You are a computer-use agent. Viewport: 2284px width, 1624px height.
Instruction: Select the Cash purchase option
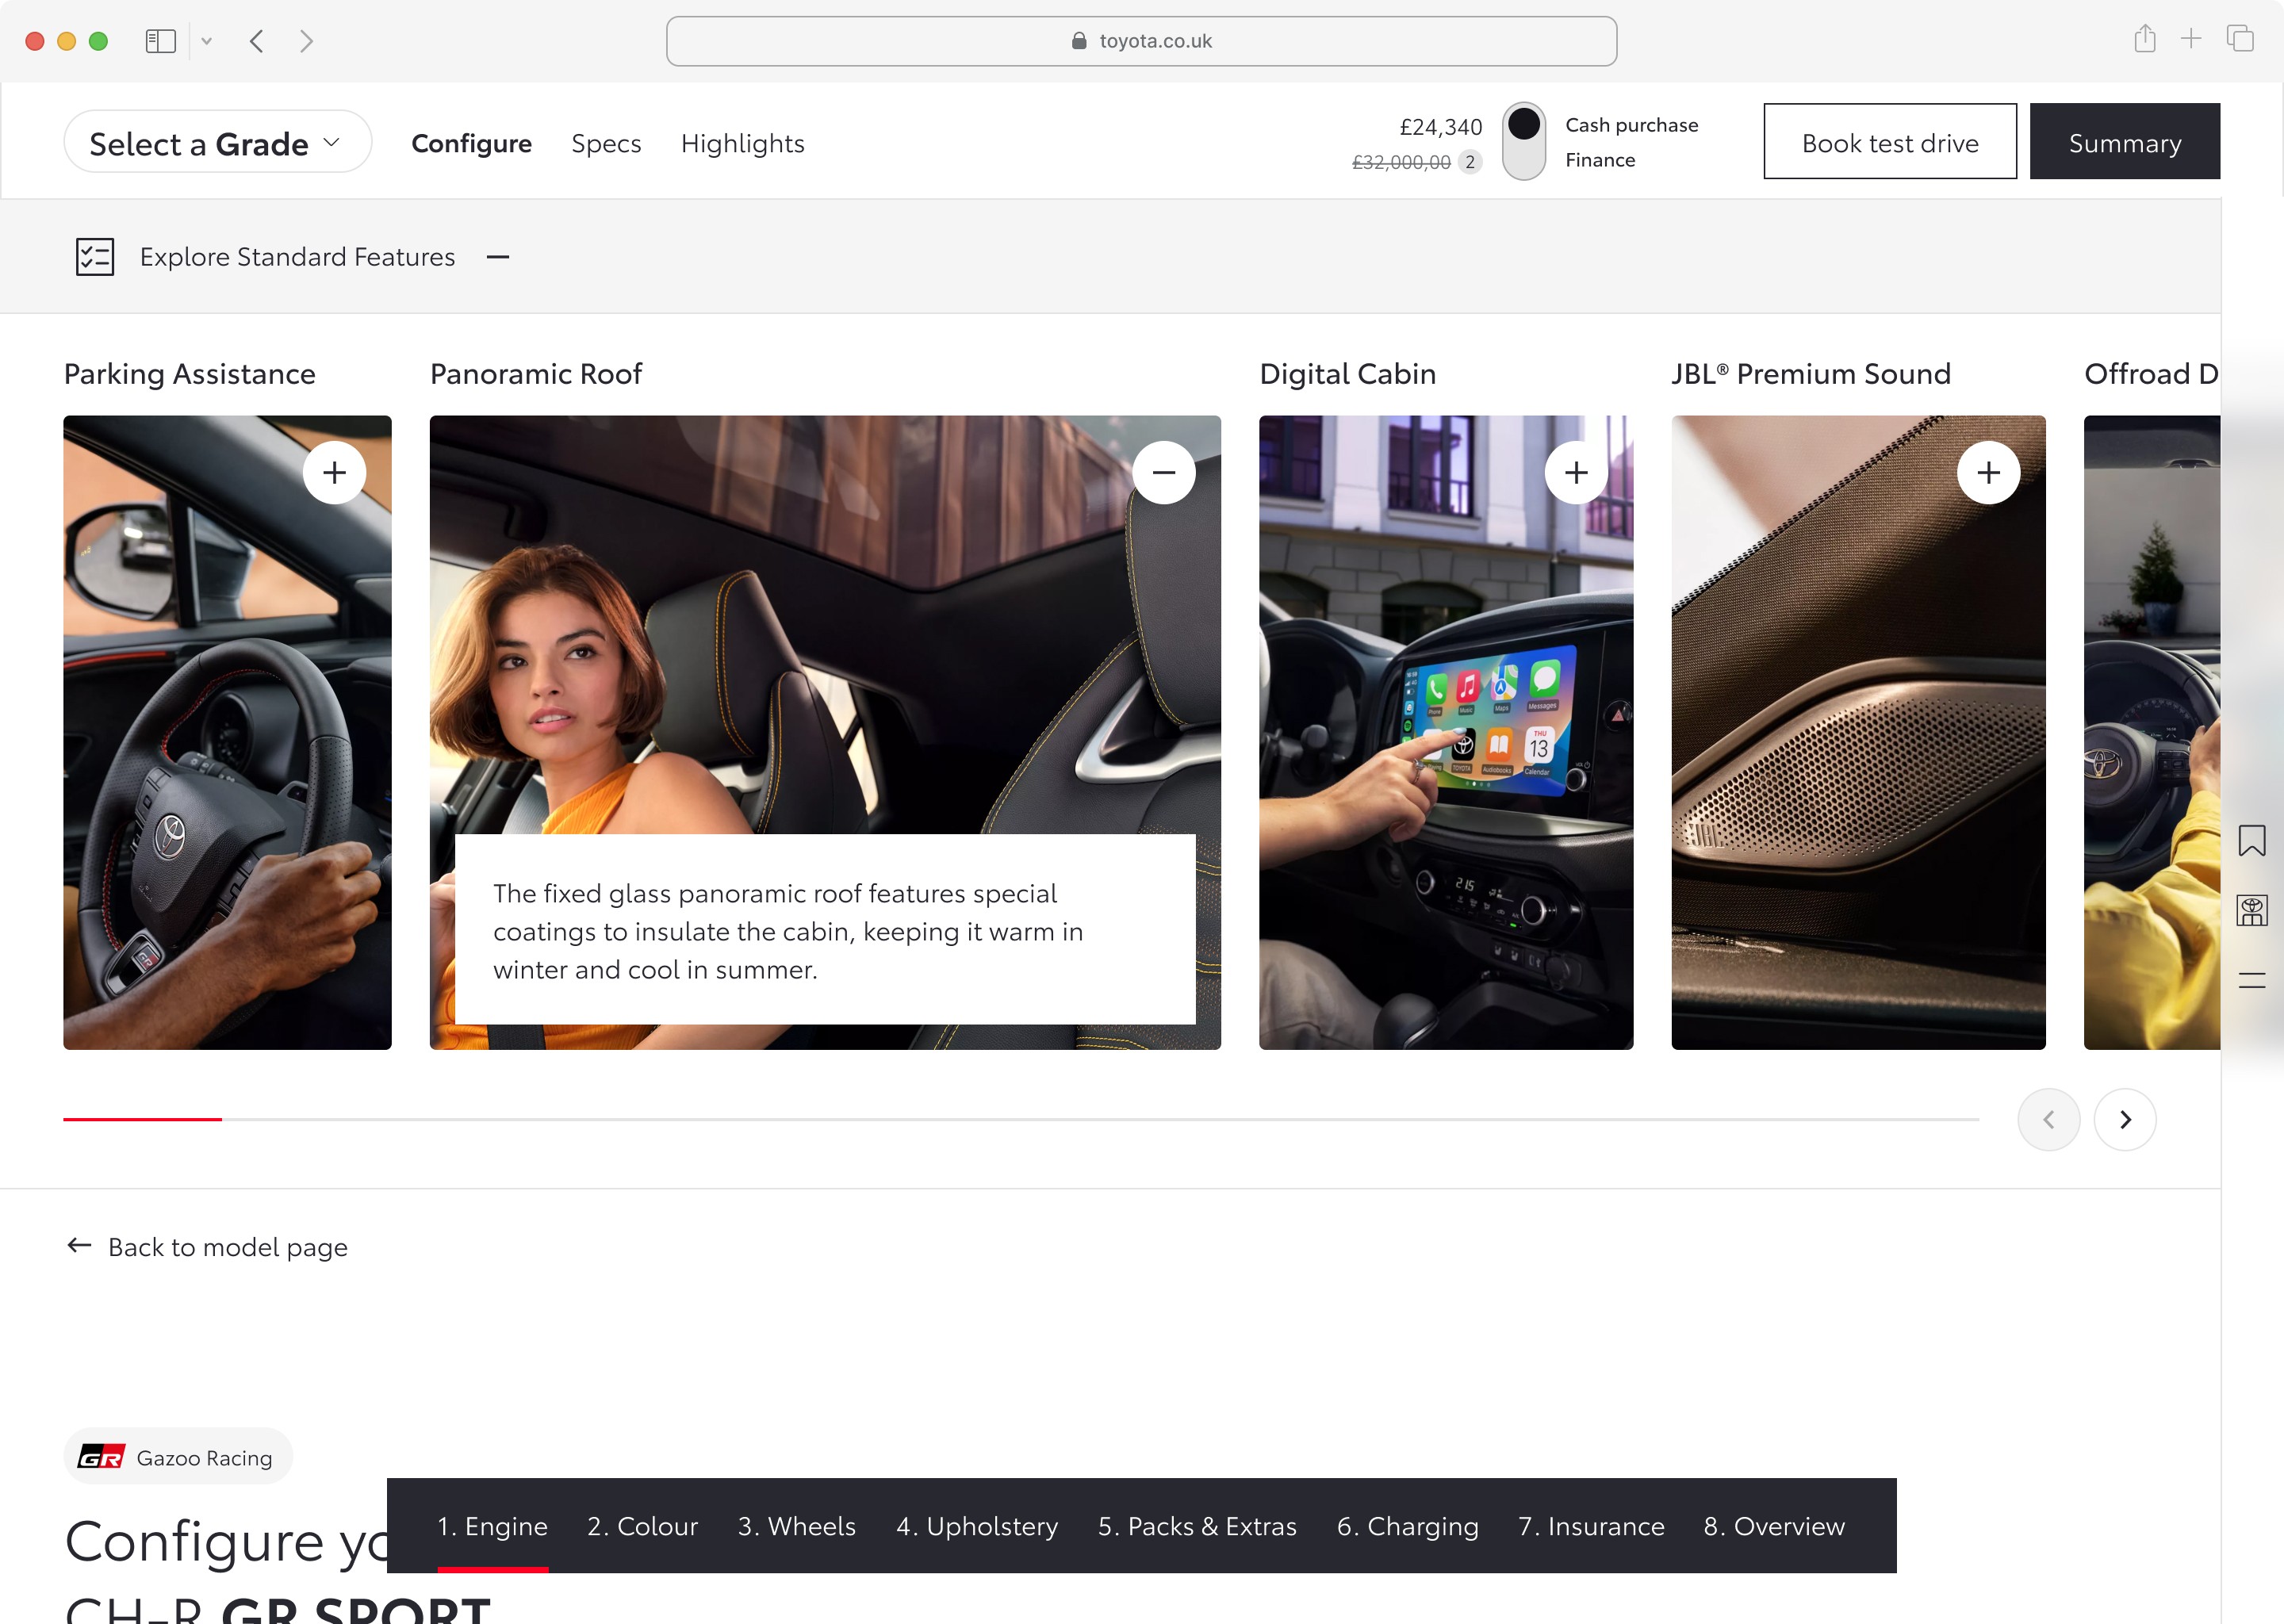click(1631, 125)
